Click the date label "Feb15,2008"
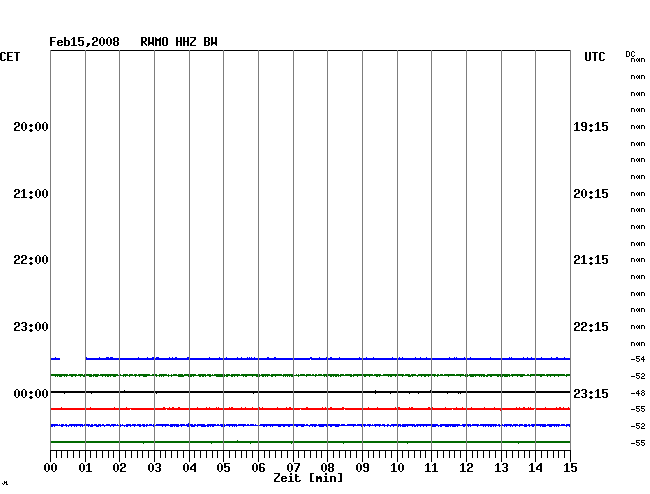The width and height of the screenshot is (650, 494). 84,42
